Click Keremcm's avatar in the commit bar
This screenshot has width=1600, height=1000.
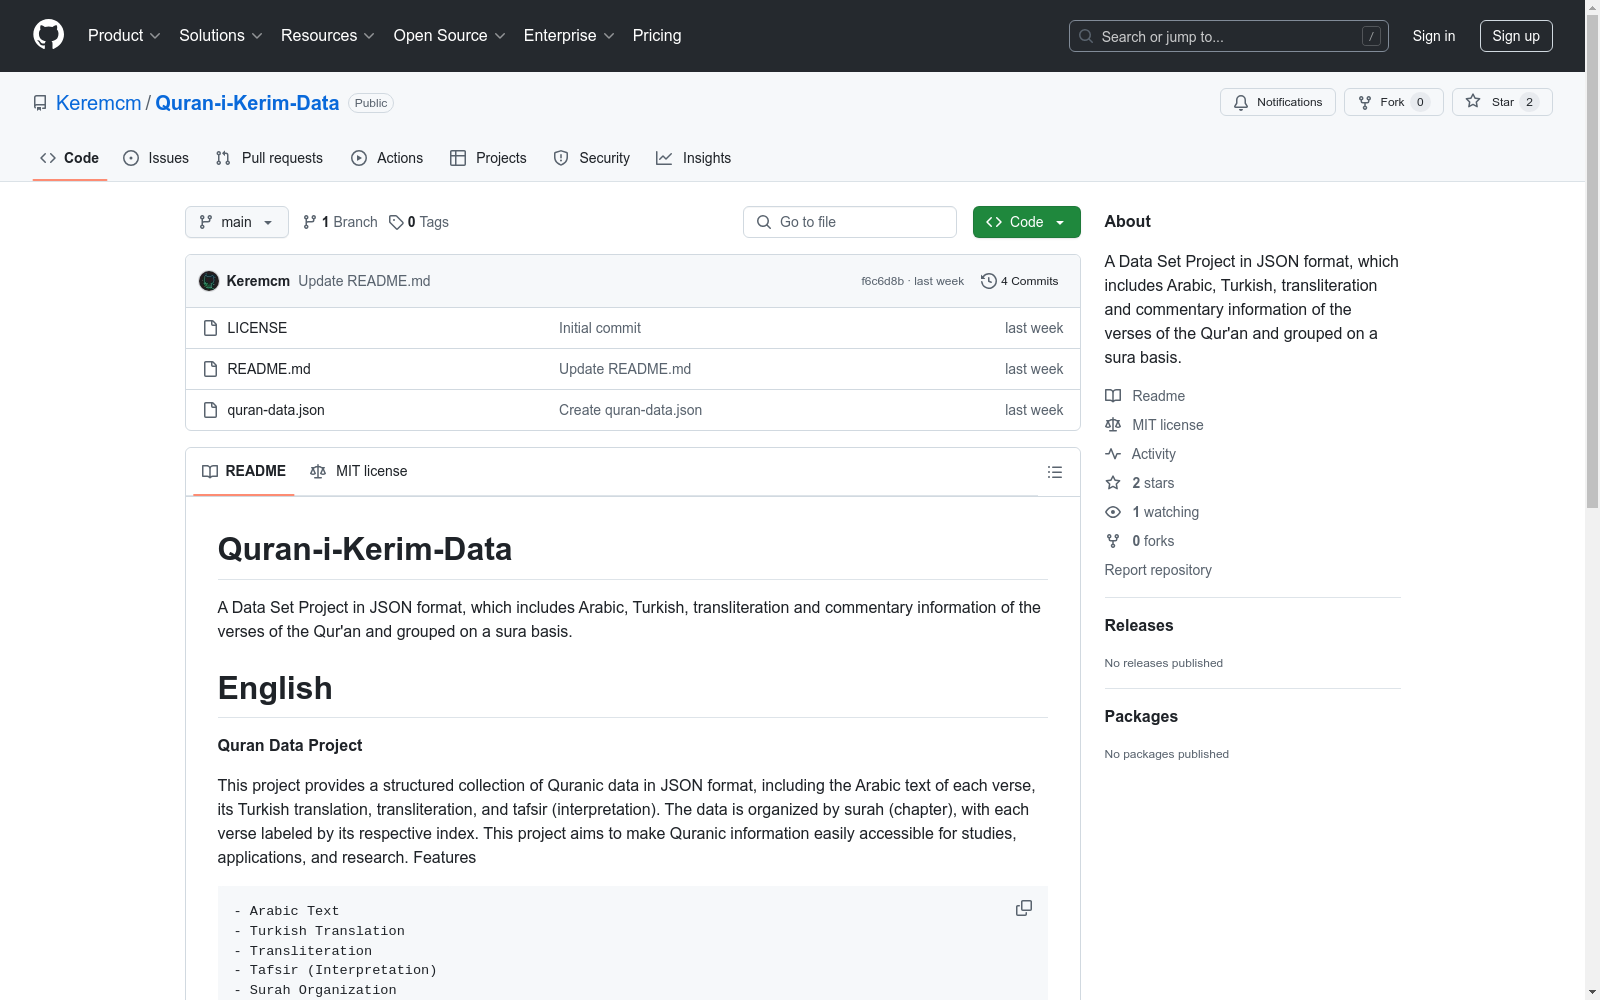209,281
